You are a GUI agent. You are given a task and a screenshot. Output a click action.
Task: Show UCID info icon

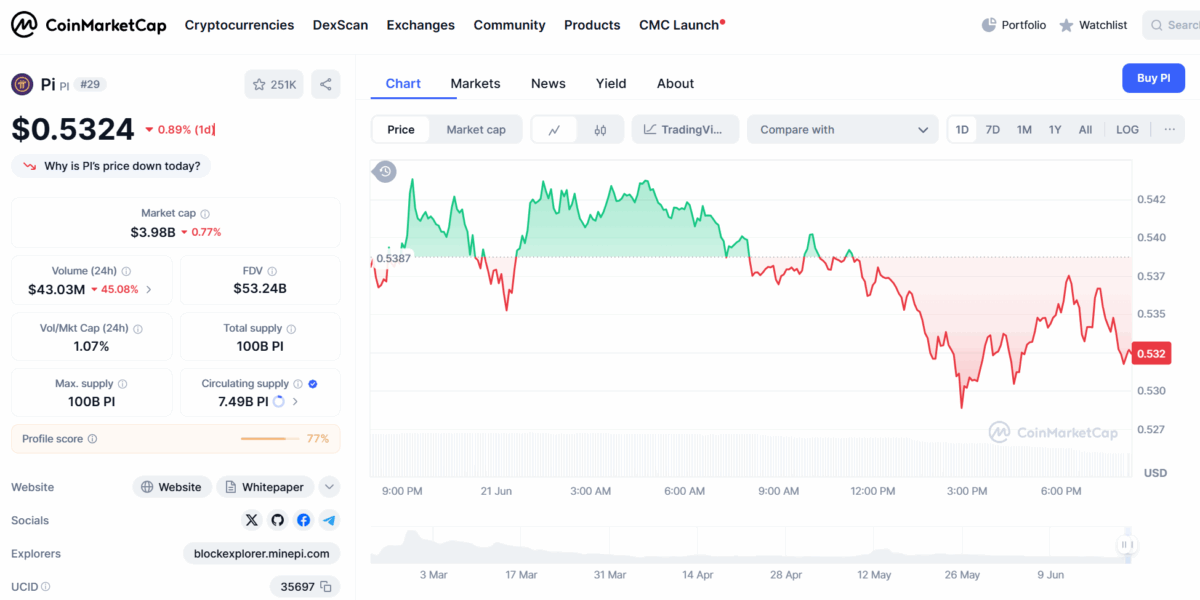pyautogui.click(x=45, y=587)
